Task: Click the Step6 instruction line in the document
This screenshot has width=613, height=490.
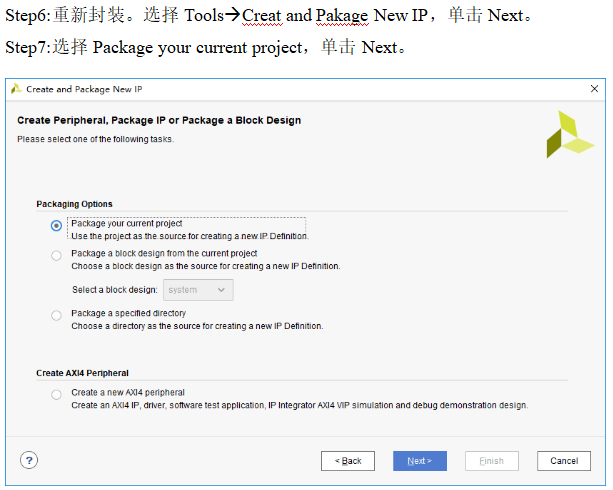Action: click(270, 17)
